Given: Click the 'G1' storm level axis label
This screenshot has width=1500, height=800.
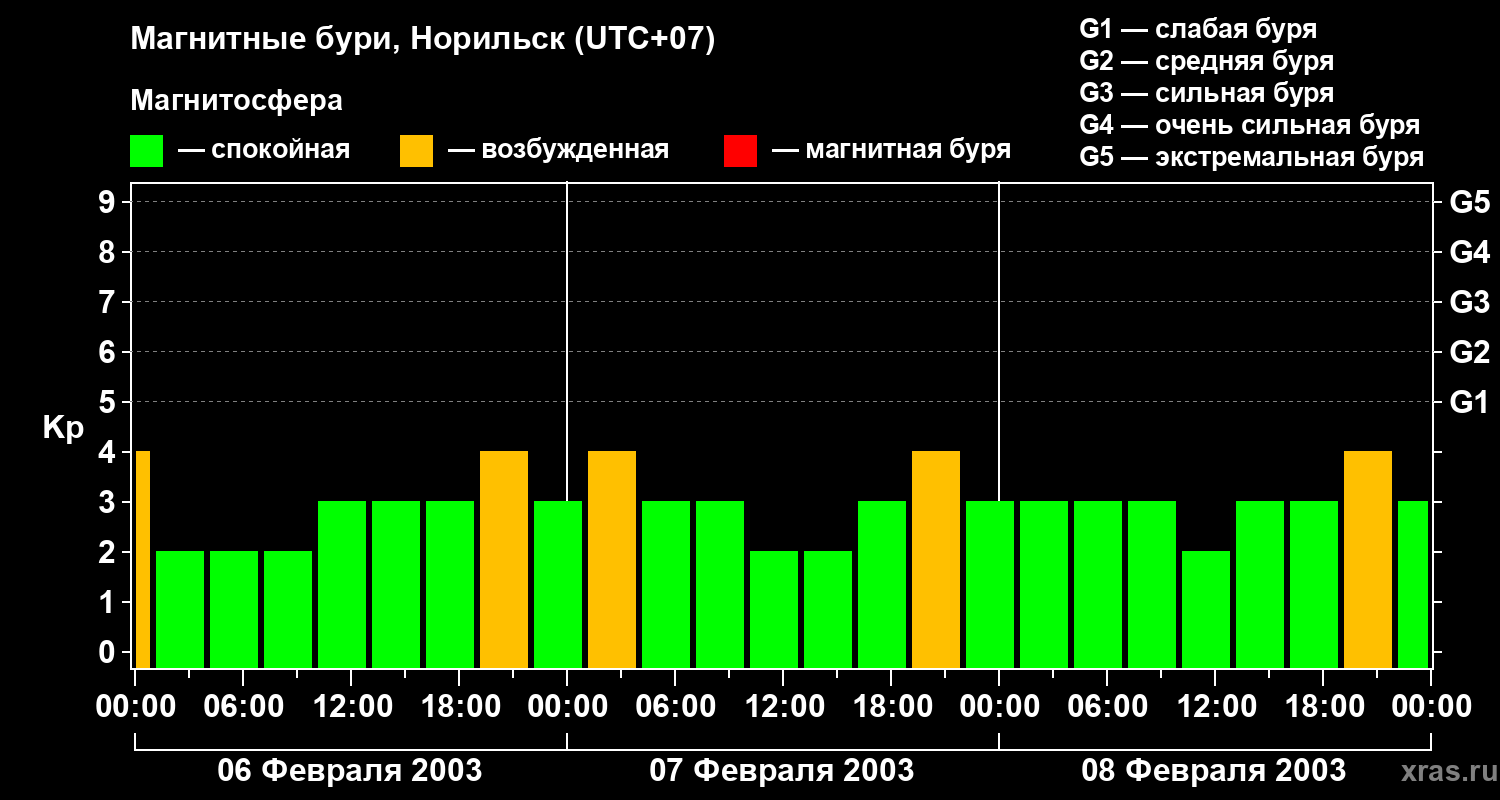Looking at the screenshot, I should [x=1469, y=402].
